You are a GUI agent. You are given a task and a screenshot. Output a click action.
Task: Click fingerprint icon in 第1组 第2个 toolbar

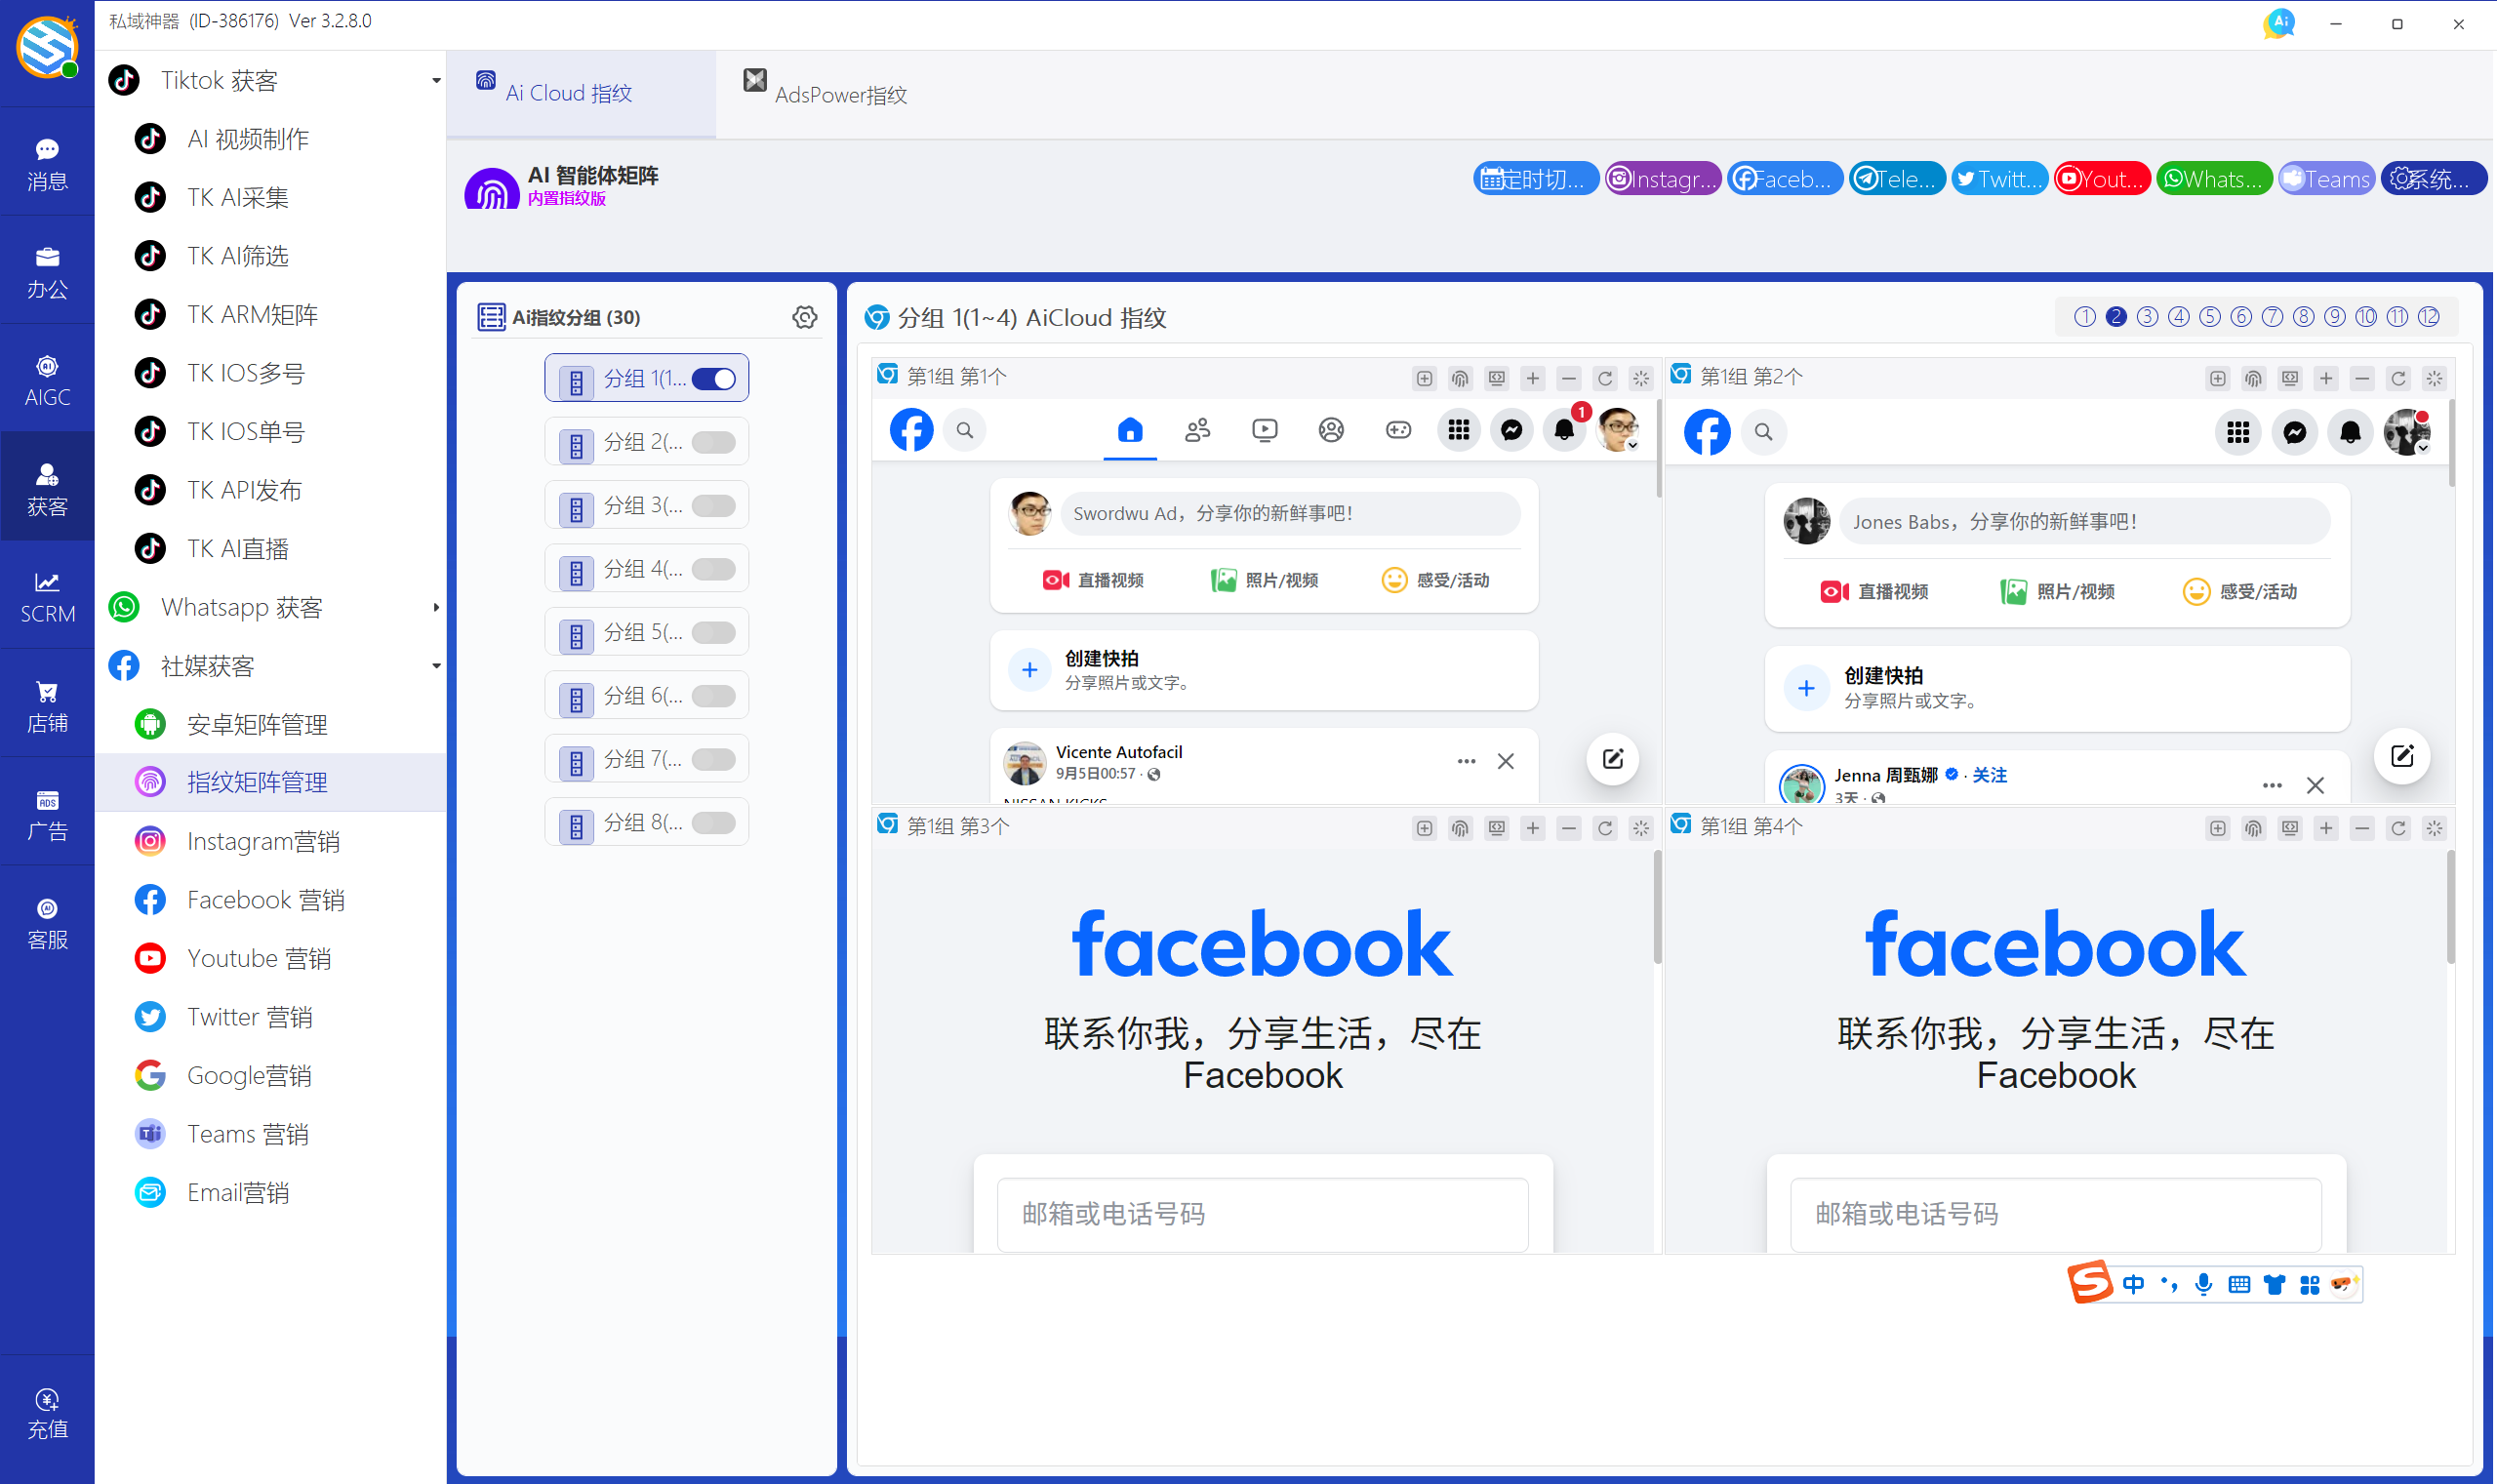[2253, 378]
